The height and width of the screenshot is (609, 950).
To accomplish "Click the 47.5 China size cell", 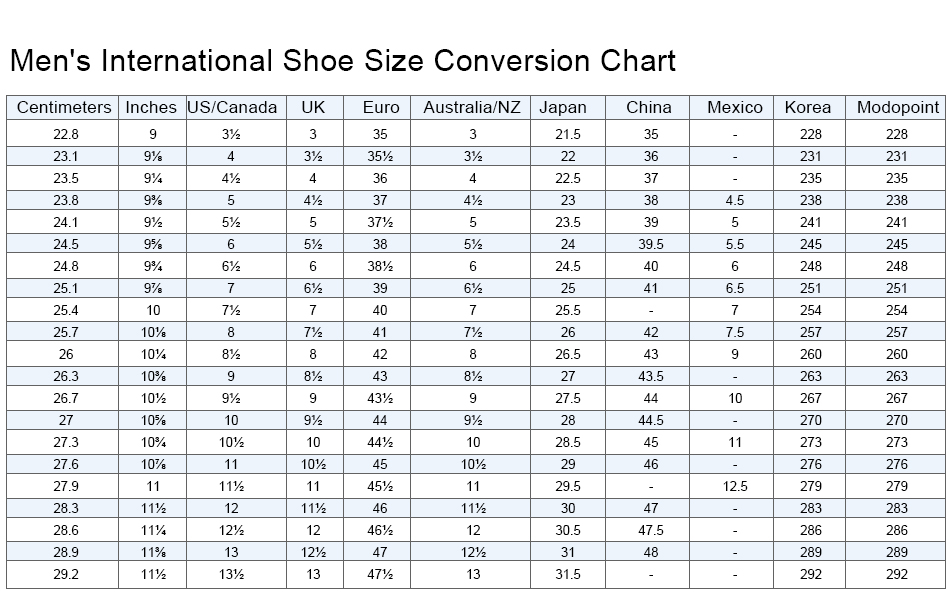I will (x=650, y=530).
